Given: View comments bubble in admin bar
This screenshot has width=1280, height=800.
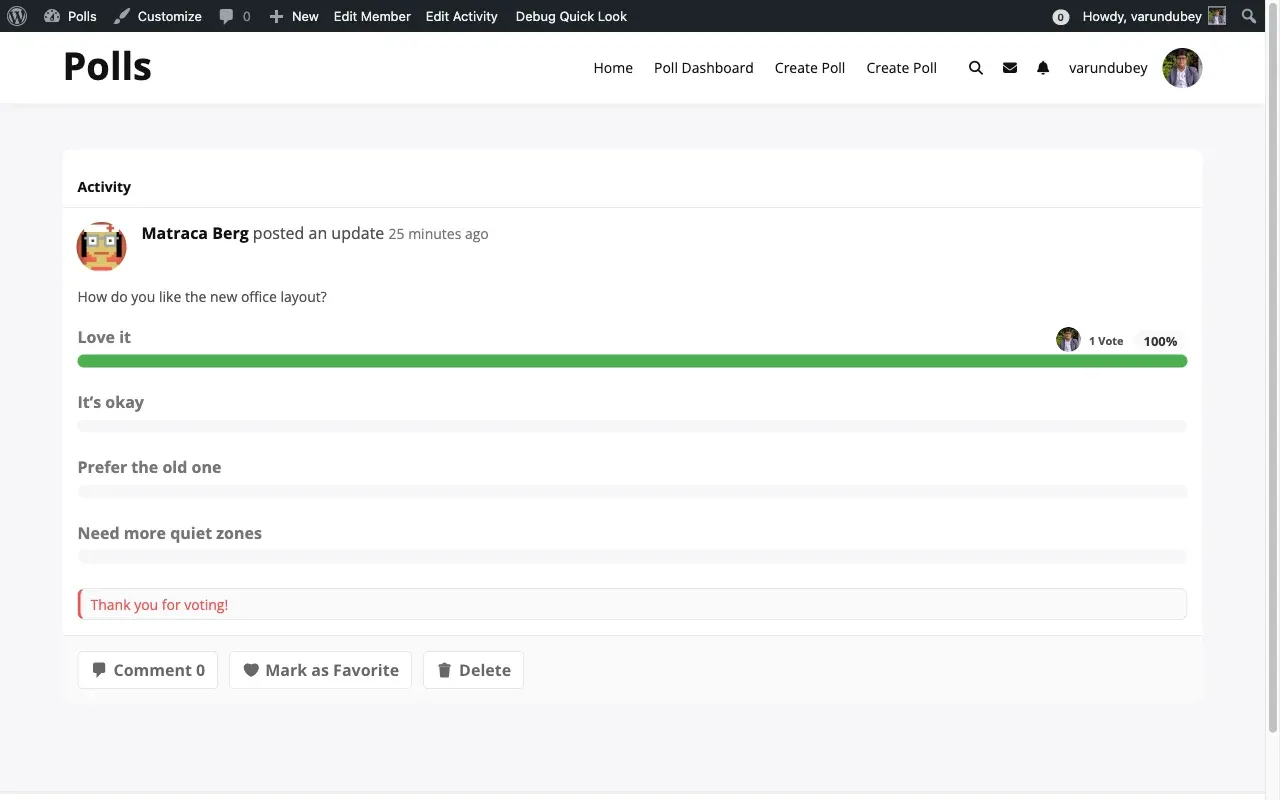Looking at the screenshot, I should coord(235,16).
